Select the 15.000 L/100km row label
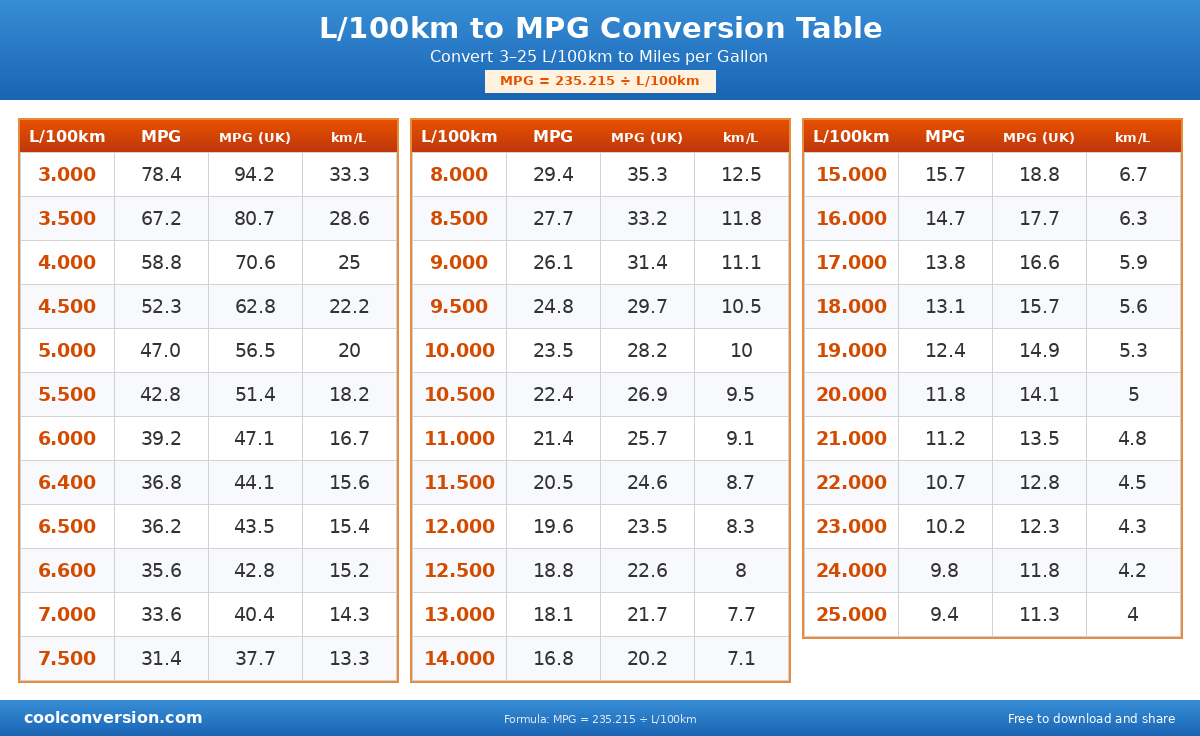Viewport: 1200px width, 736px height. click(x=851, y=175)
